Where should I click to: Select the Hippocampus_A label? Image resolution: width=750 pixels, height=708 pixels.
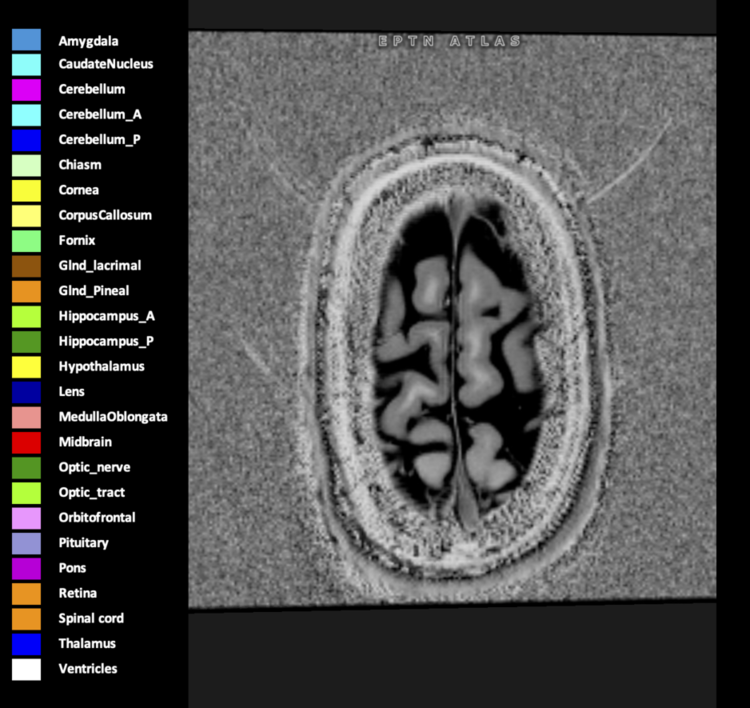coord(107,316)
